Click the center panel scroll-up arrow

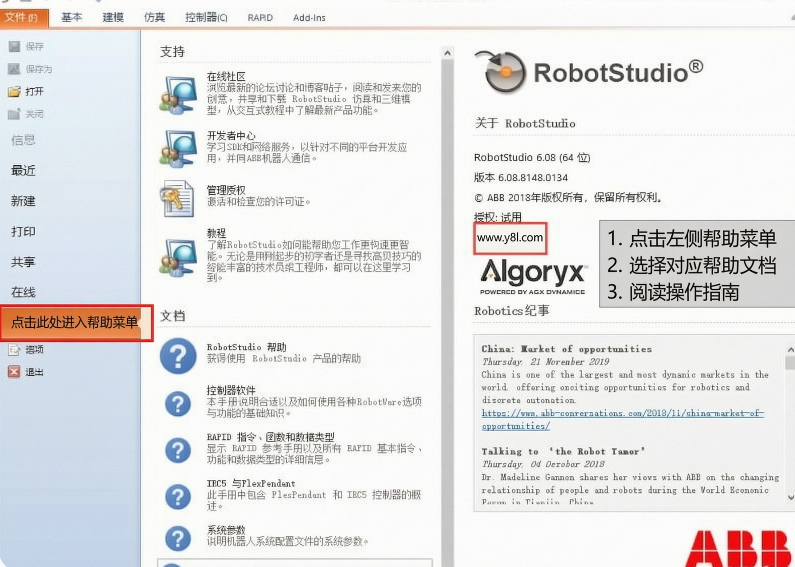[x=447, y=53]
